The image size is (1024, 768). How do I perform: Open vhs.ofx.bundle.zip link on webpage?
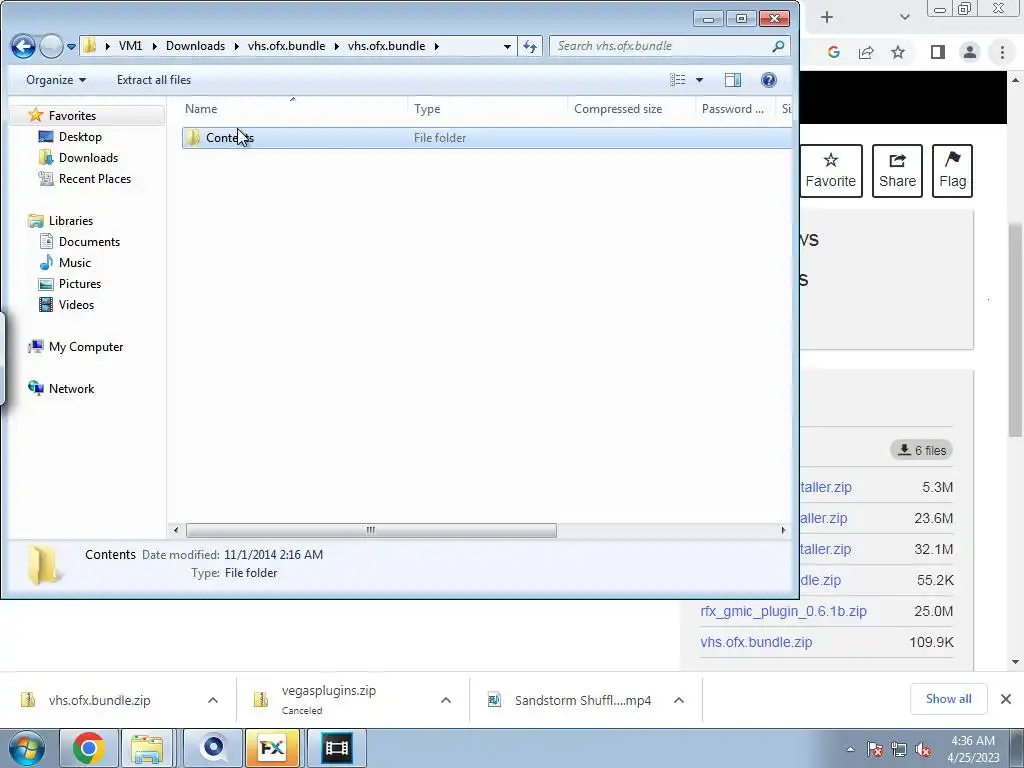point(756,642)
